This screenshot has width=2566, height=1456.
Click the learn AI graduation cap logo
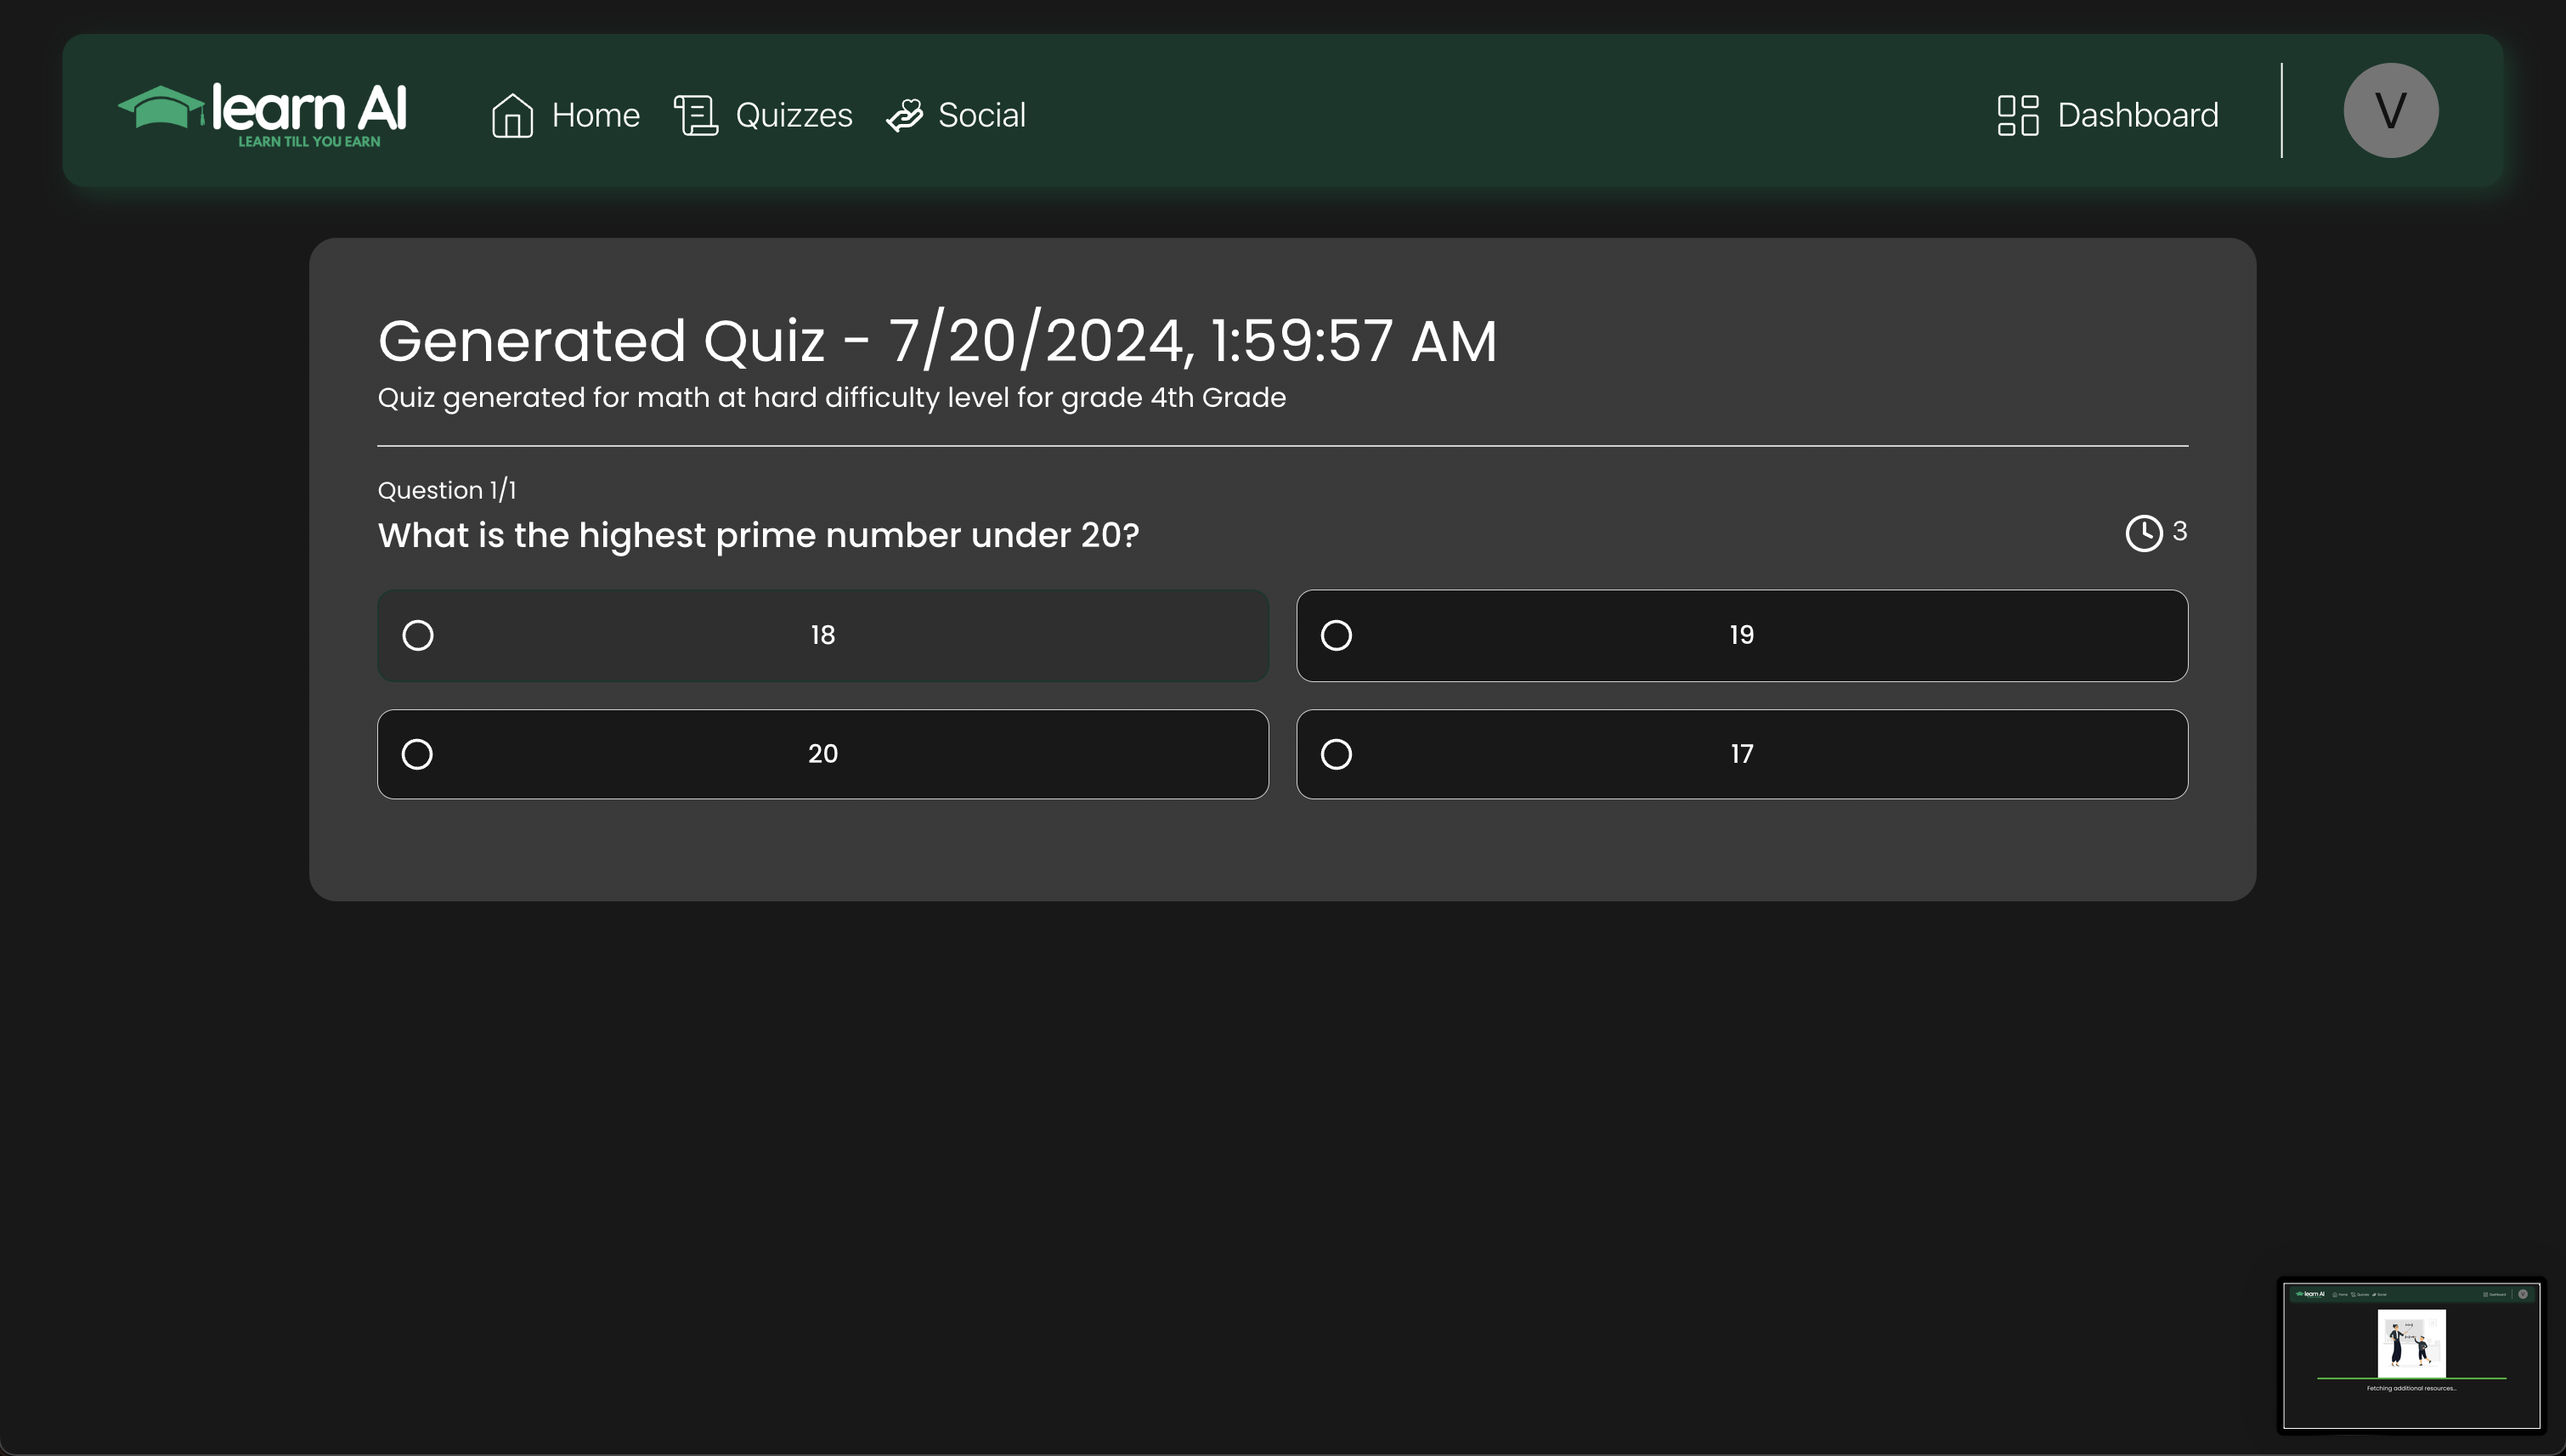160,107
